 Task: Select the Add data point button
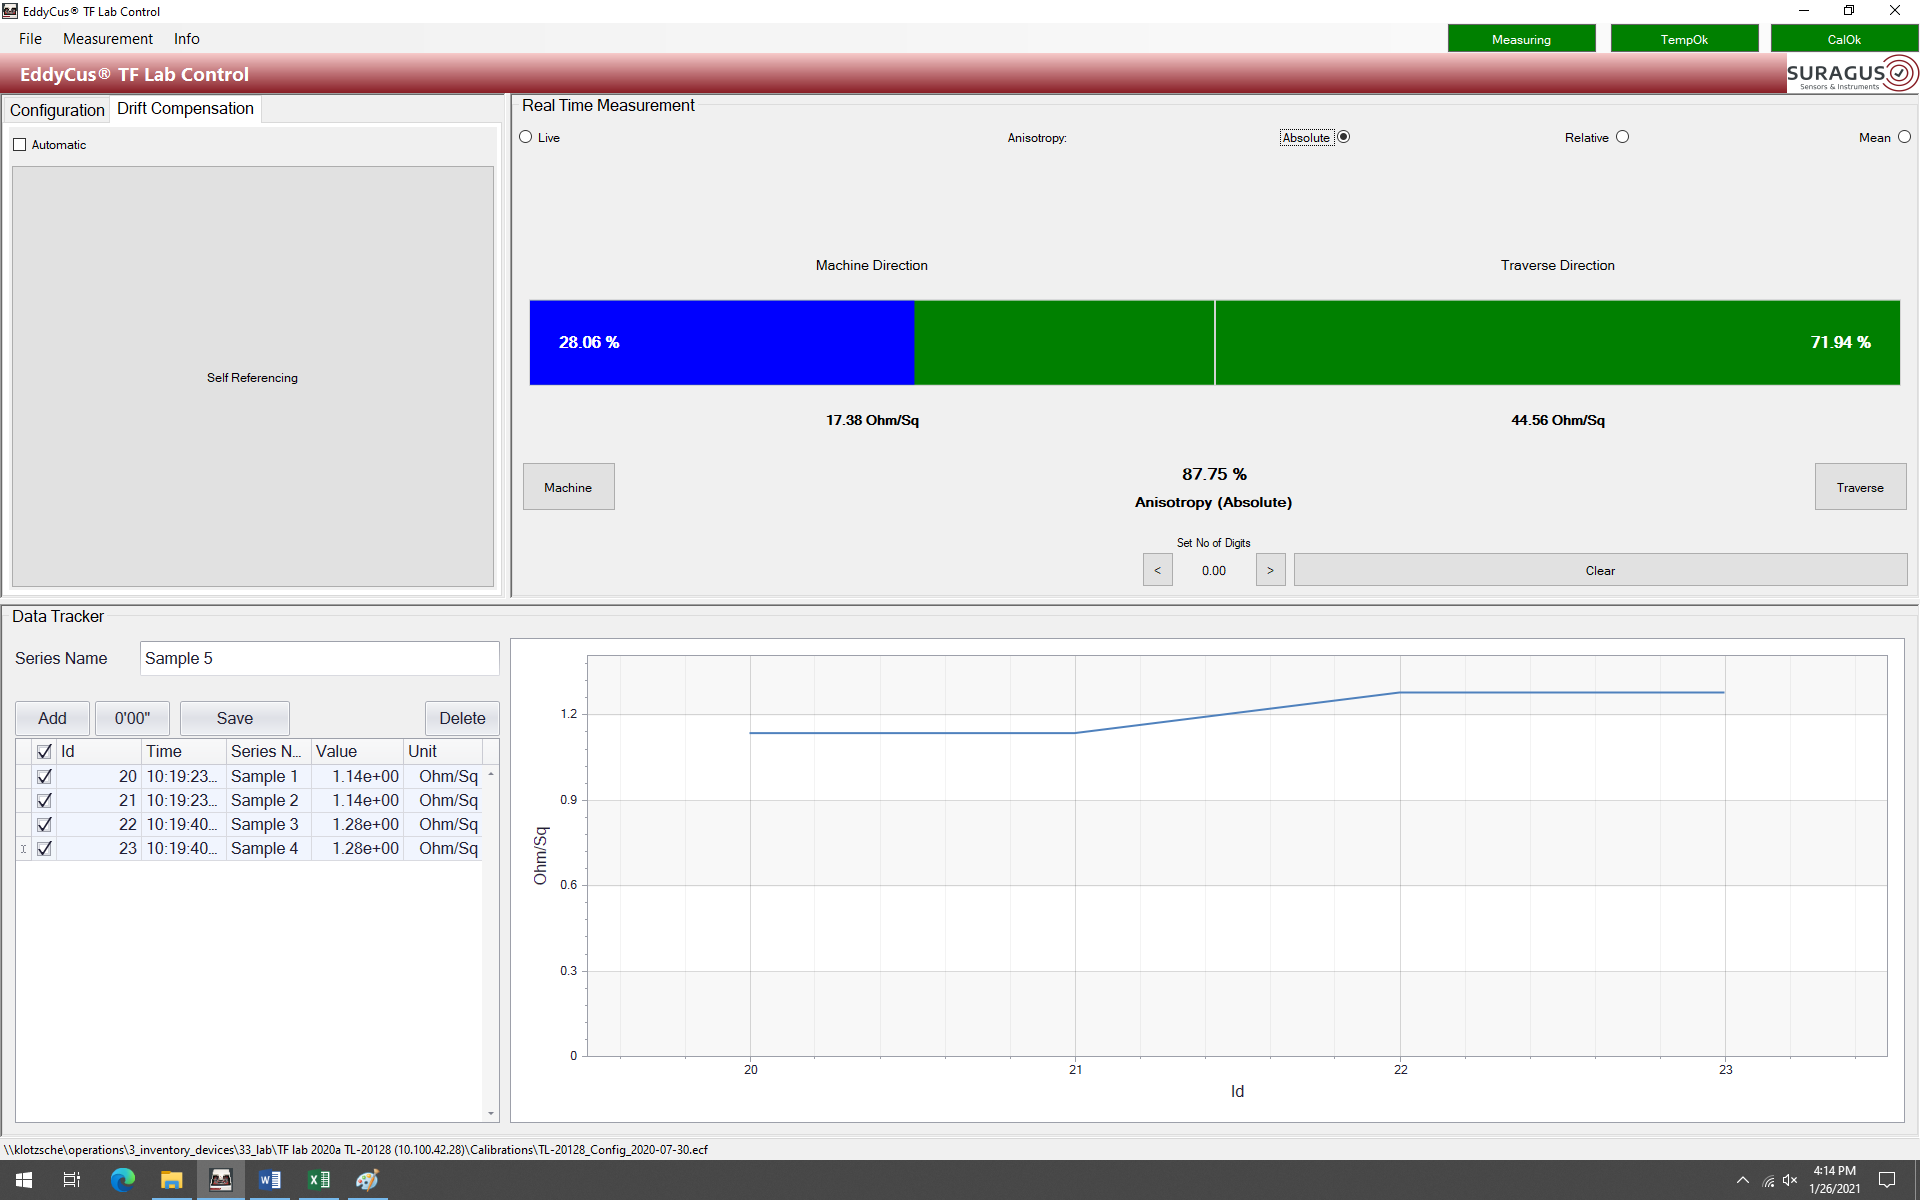click(x=51, y=718)
